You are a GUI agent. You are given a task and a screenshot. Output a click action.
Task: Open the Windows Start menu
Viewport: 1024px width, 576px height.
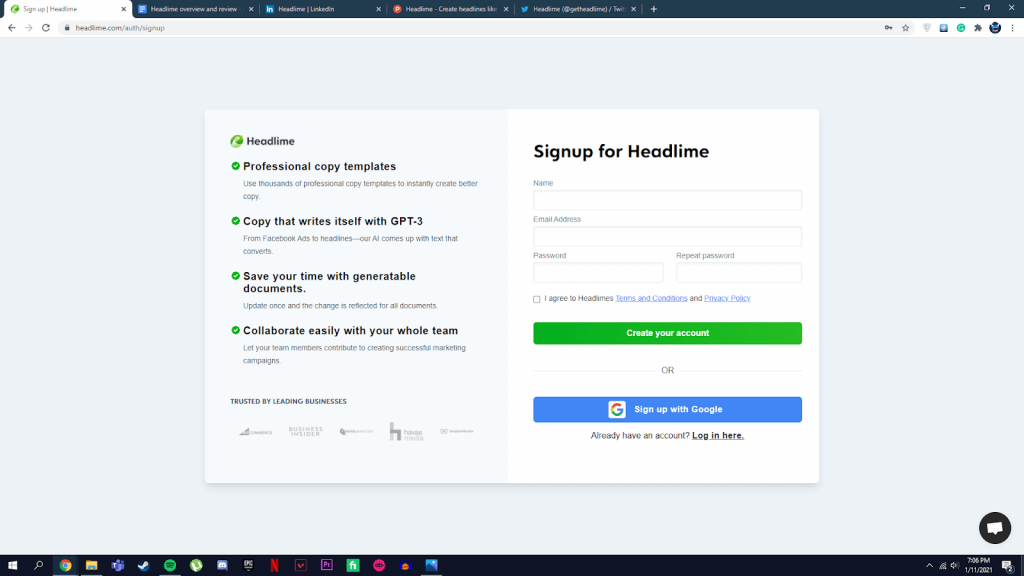click(12, 566)
